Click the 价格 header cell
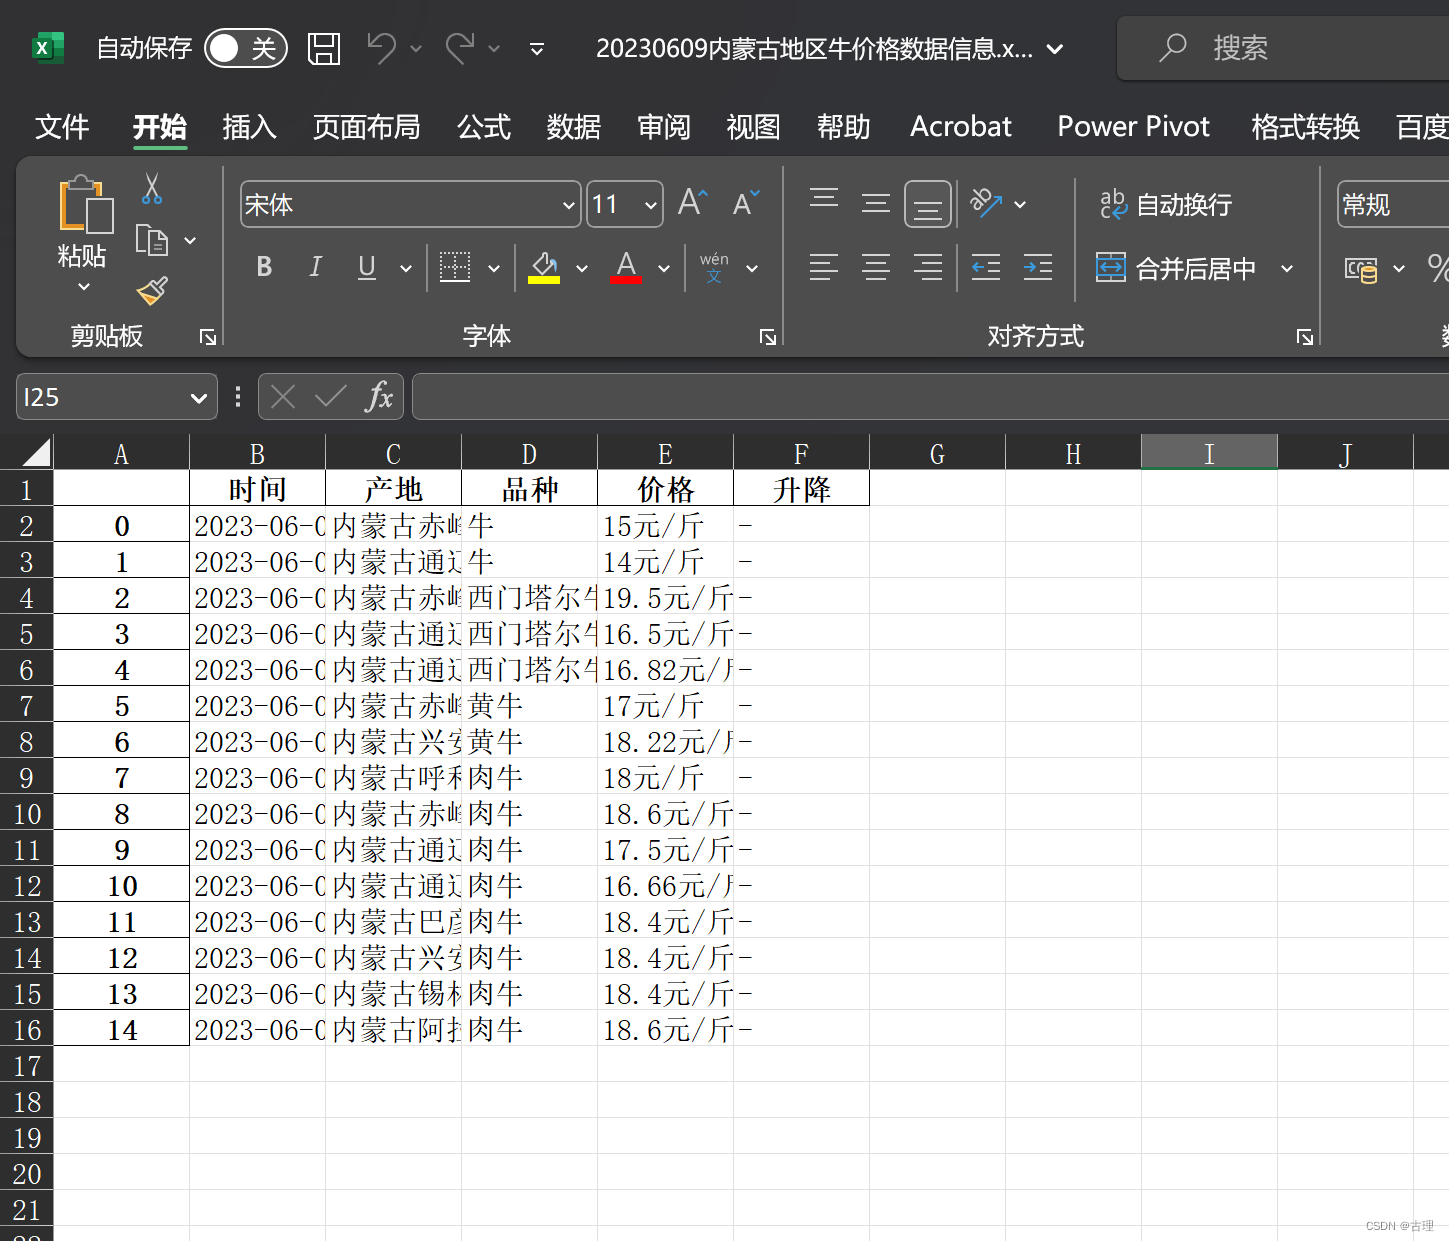 coord(665,489)
